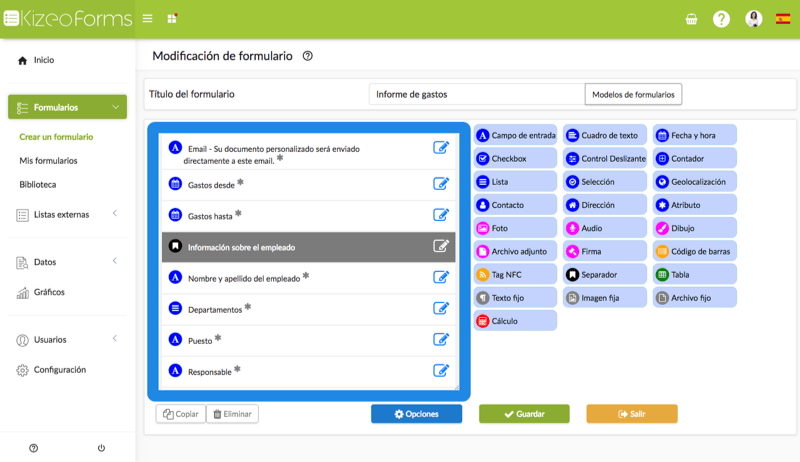Viewport: 800px width, 462px height.
Task: Add a Foto element
Action: [x=515, y=228]
